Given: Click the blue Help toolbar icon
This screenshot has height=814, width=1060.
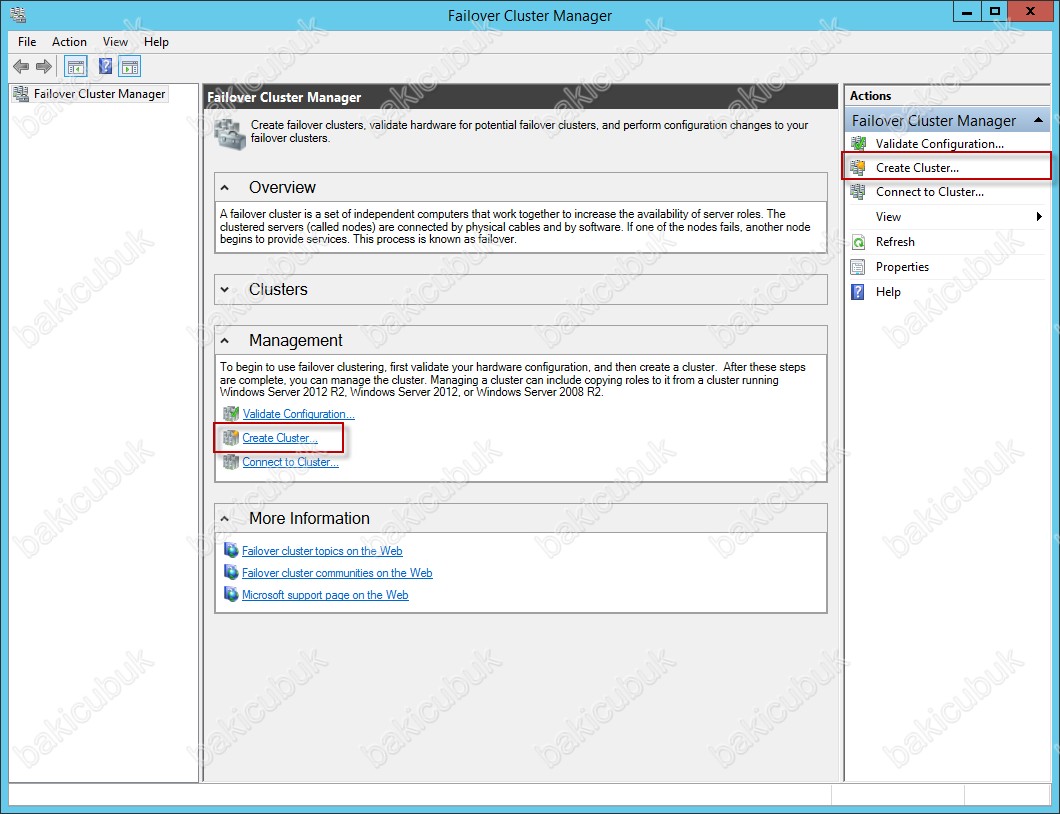Looking at the screenshot, I should (105, 66).
